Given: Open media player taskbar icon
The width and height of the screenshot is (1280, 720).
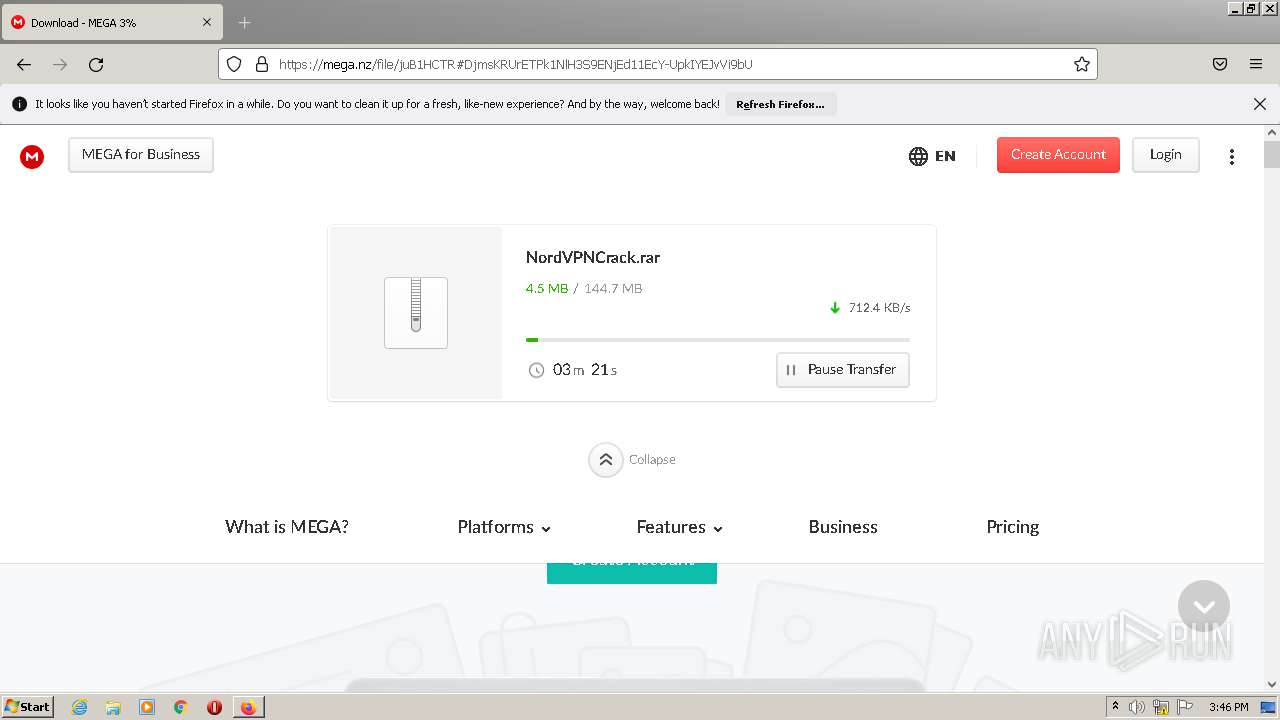Looking at the screenshot, I should (147, 707).
